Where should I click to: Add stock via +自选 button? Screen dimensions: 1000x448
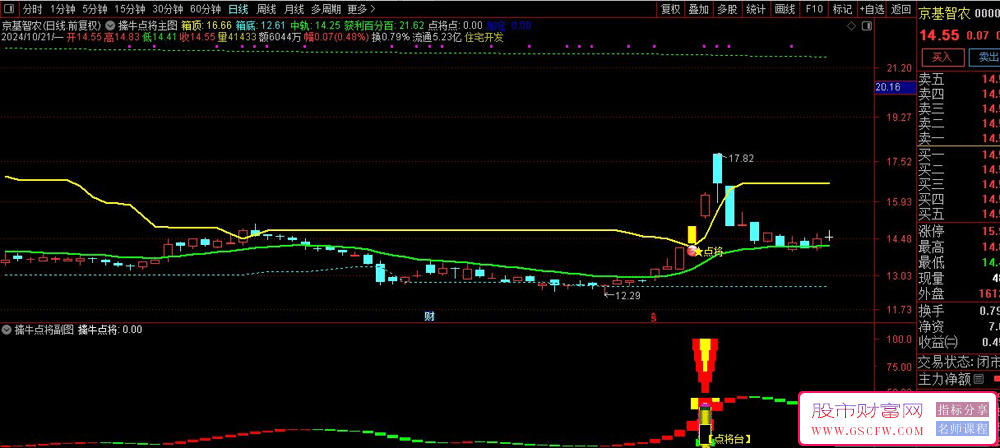click(872, 9)
